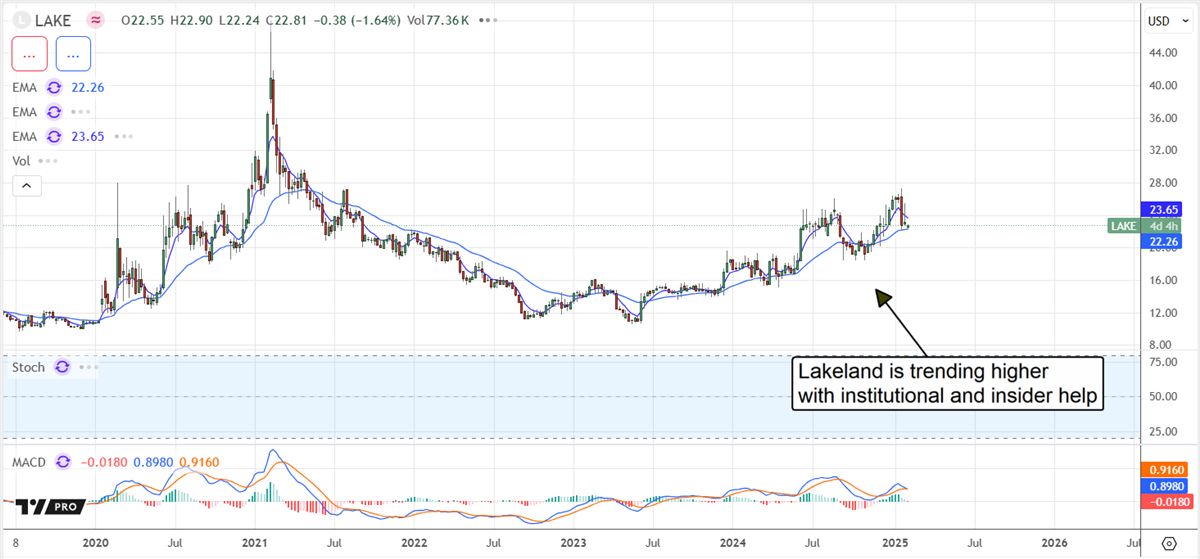Click the 2022 time axis label

pos(414,541)
